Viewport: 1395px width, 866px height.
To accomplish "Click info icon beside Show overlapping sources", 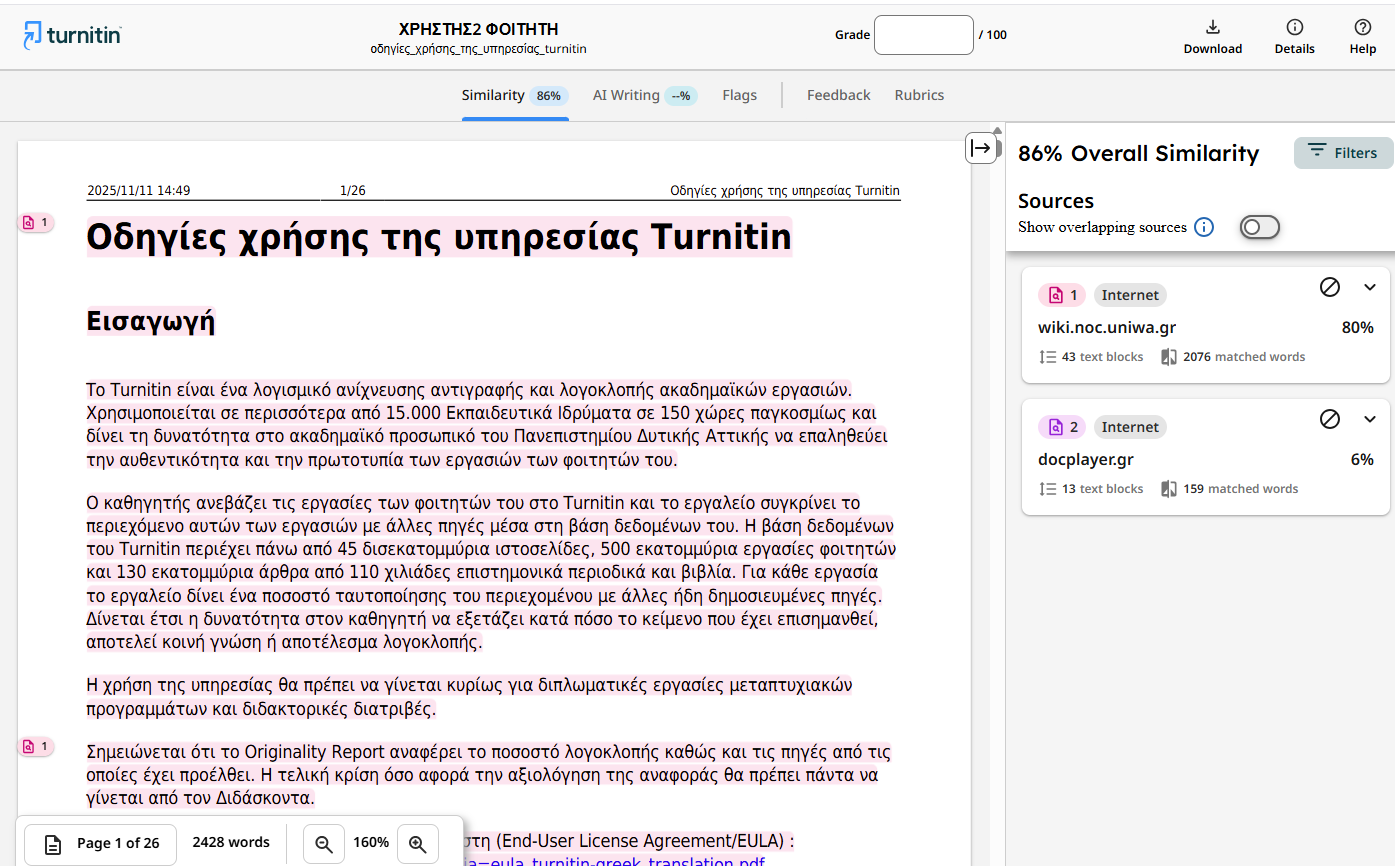I will [x=1204, y=227].
